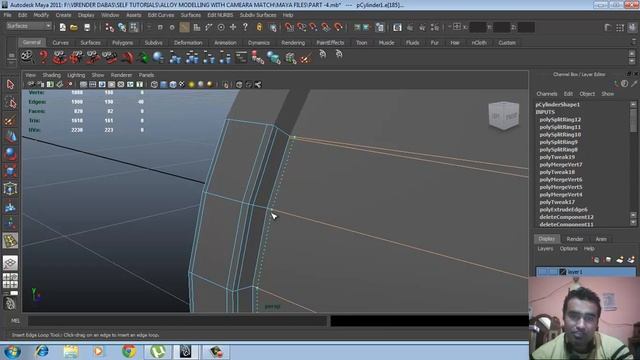Viewport: 640px width, 360px height.
Task: Toggle snap to grids magnet icon
Action: click(289, 27)
